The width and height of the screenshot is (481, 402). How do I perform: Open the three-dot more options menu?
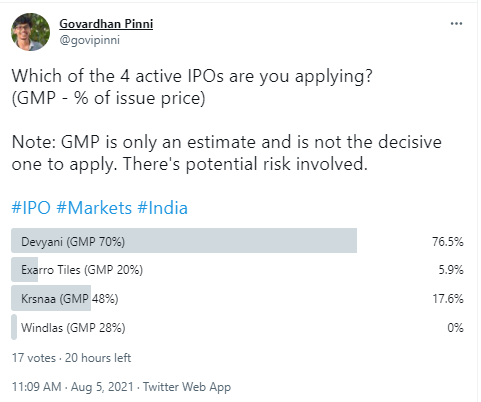point(456,24)
